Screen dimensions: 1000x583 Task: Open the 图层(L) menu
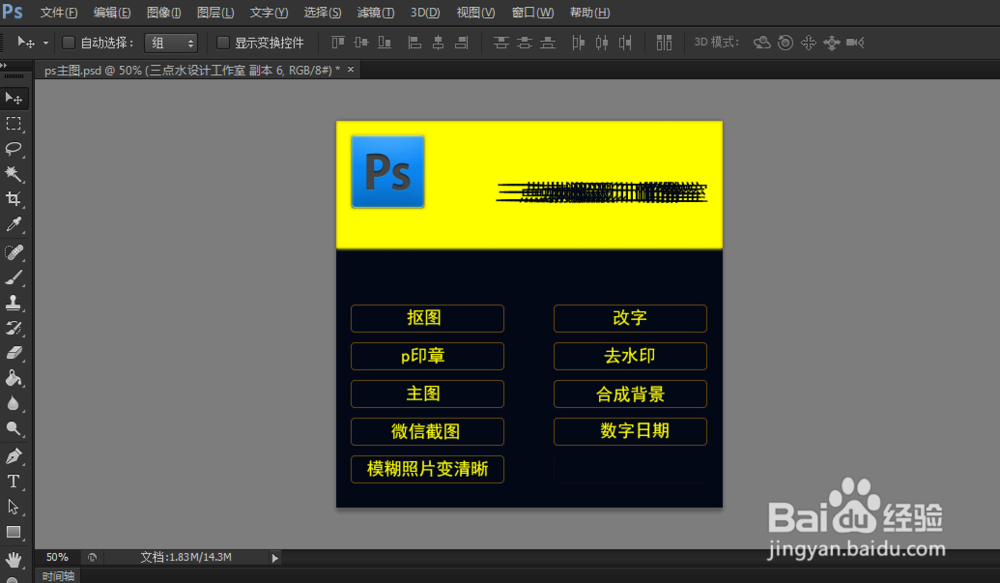click(x=215, y=13)
